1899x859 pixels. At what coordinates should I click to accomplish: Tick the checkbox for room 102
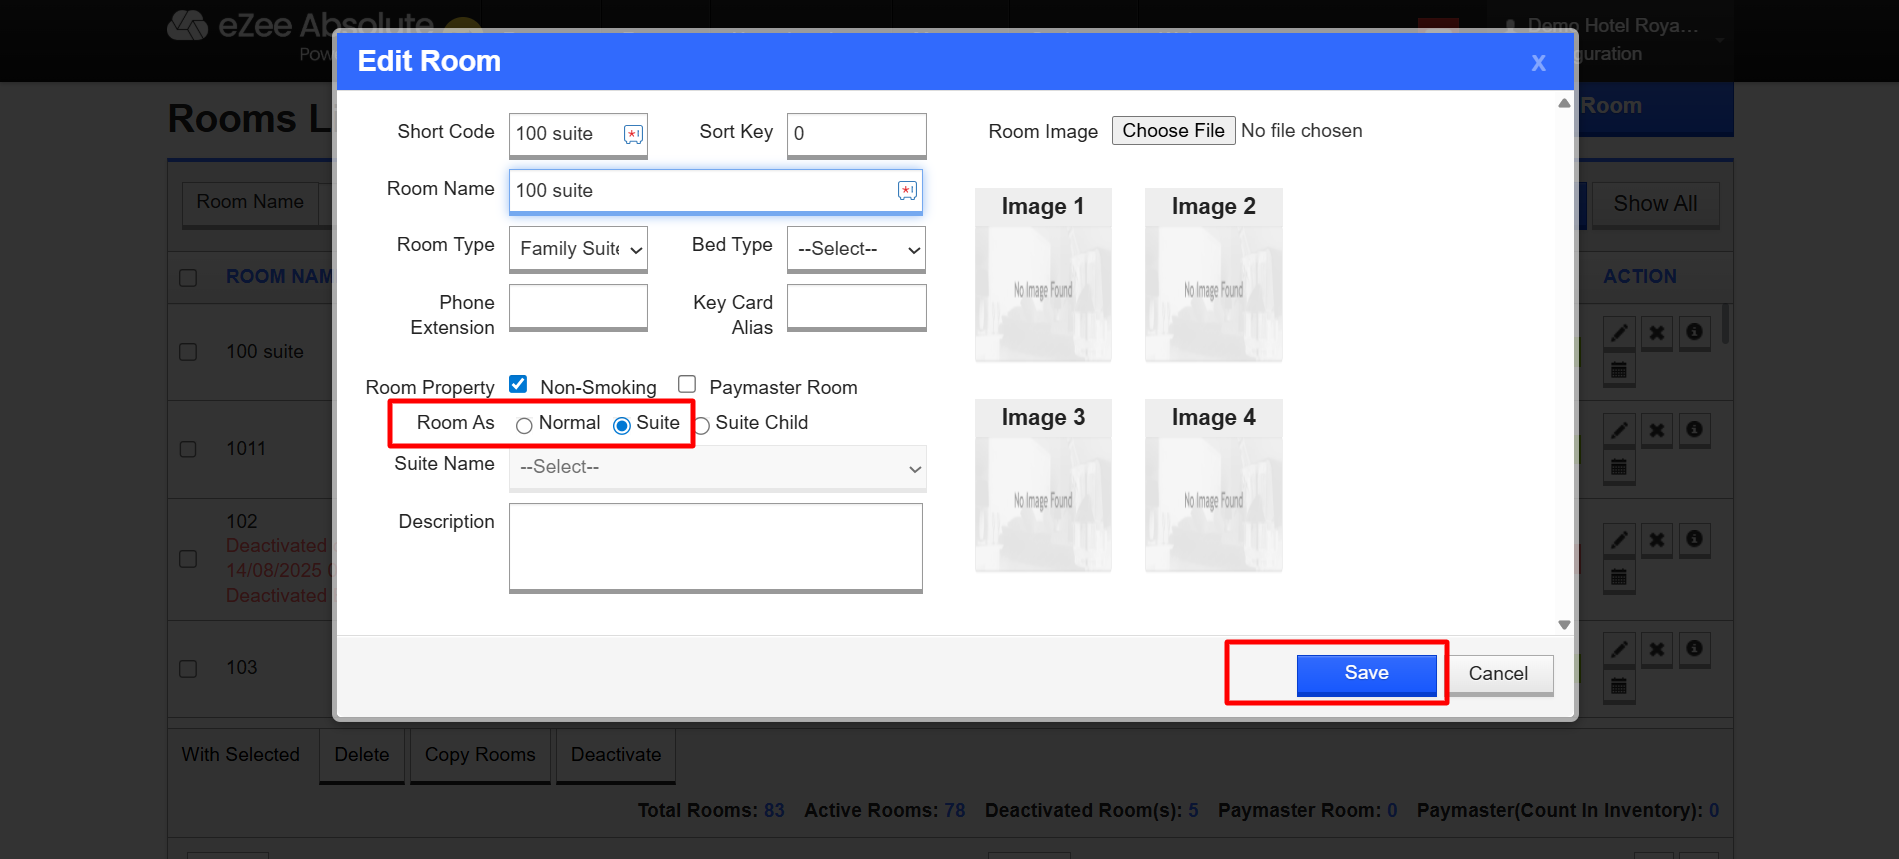[188, 559]
